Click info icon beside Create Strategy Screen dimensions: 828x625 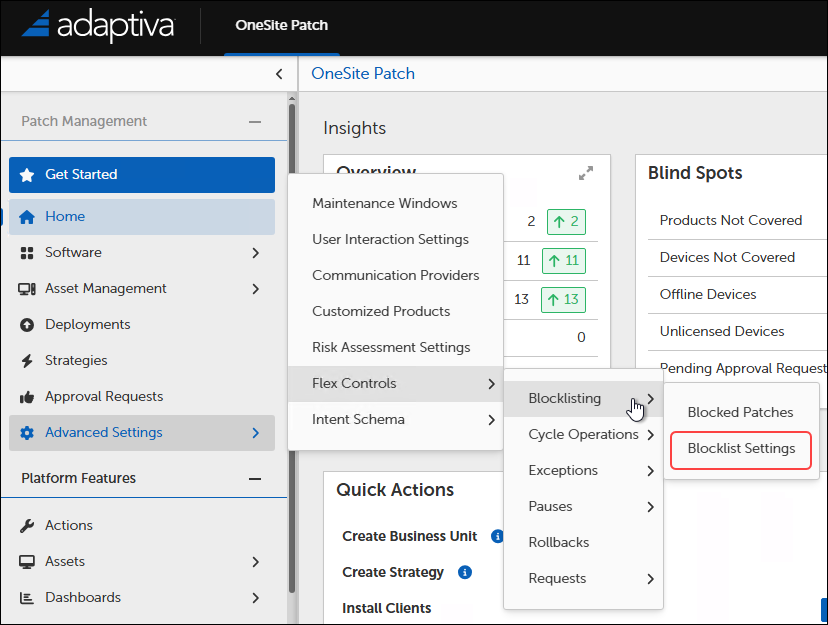[x=465, y=572]
